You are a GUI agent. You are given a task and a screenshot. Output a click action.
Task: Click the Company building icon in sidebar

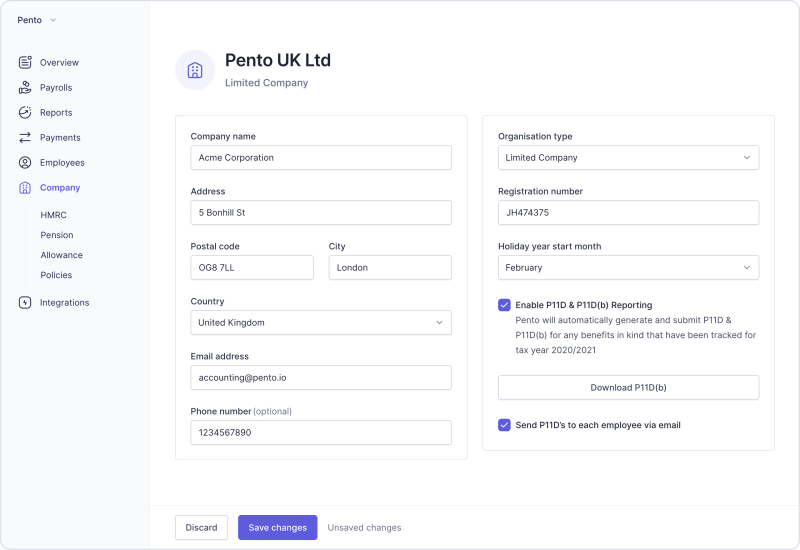click(25, 187)
